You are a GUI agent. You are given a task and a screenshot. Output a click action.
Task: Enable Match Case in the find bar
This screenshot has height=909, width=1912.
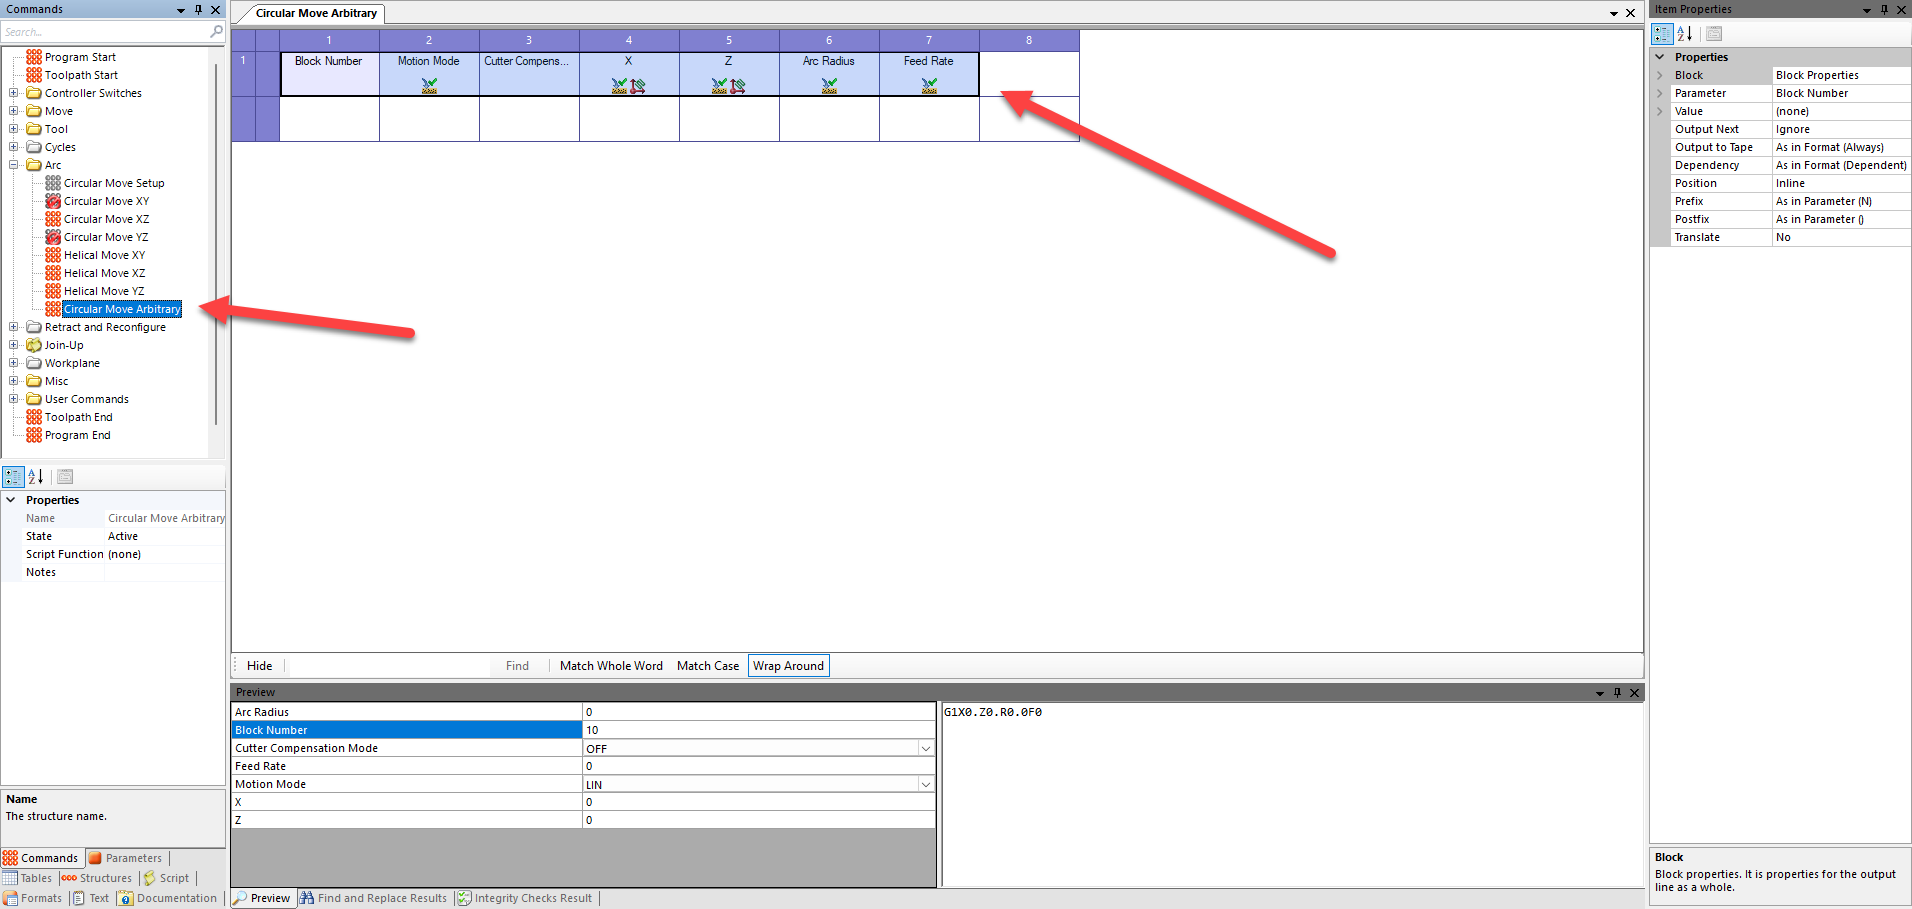tap(707, 665)
